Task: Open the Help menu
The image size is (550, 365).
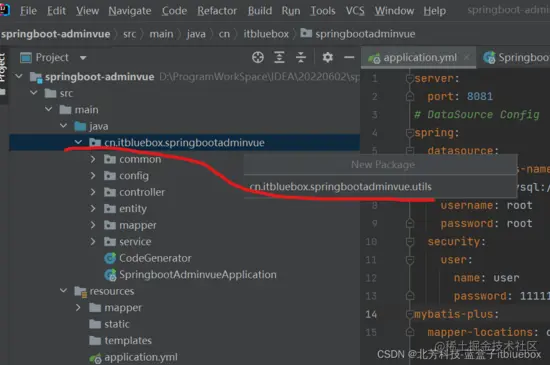Action: click(x=435, y=11)
